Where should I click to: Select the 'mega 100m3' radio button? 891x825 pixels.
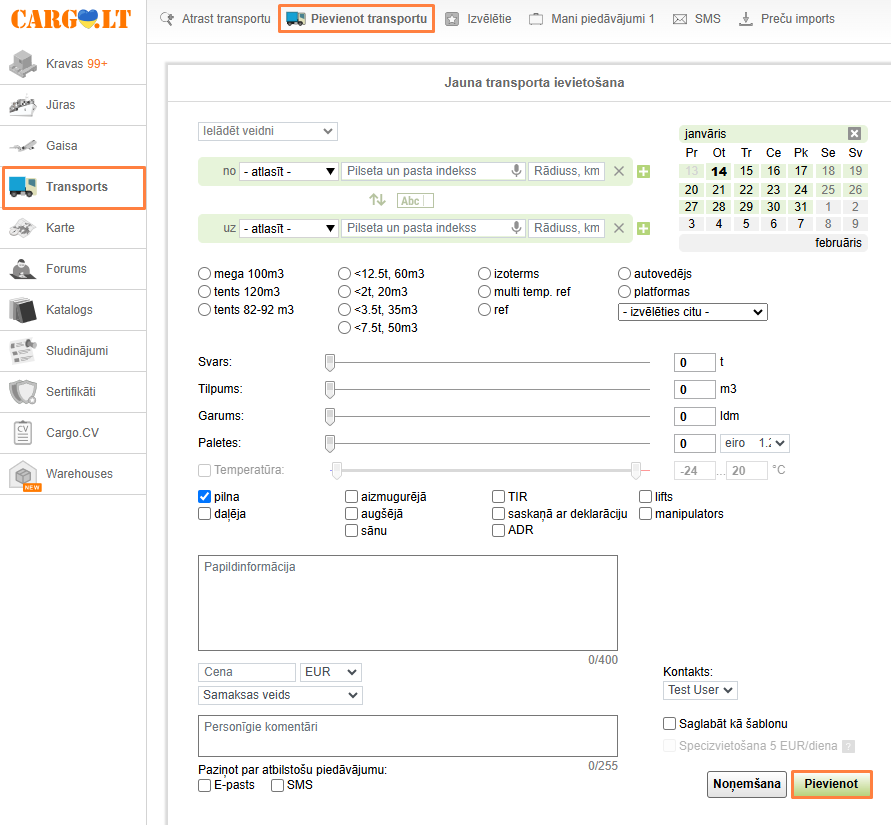[x=205, y=273]
